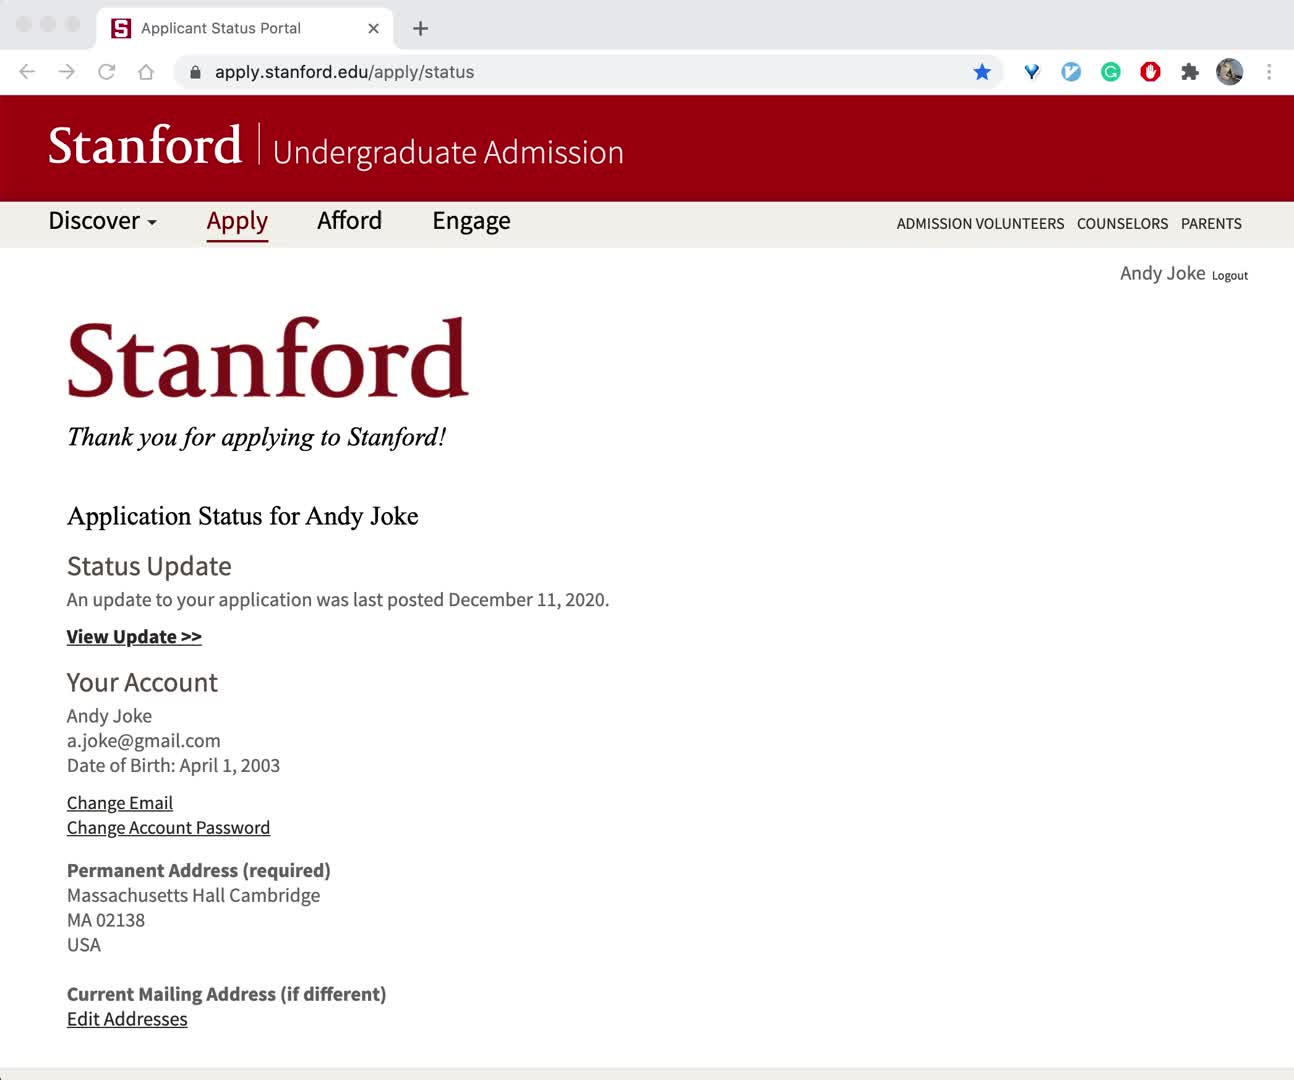Open the green Grammarly extension icon
The width and height of the screenshot is (1294, 1080).
click(x=1111, y=72)
